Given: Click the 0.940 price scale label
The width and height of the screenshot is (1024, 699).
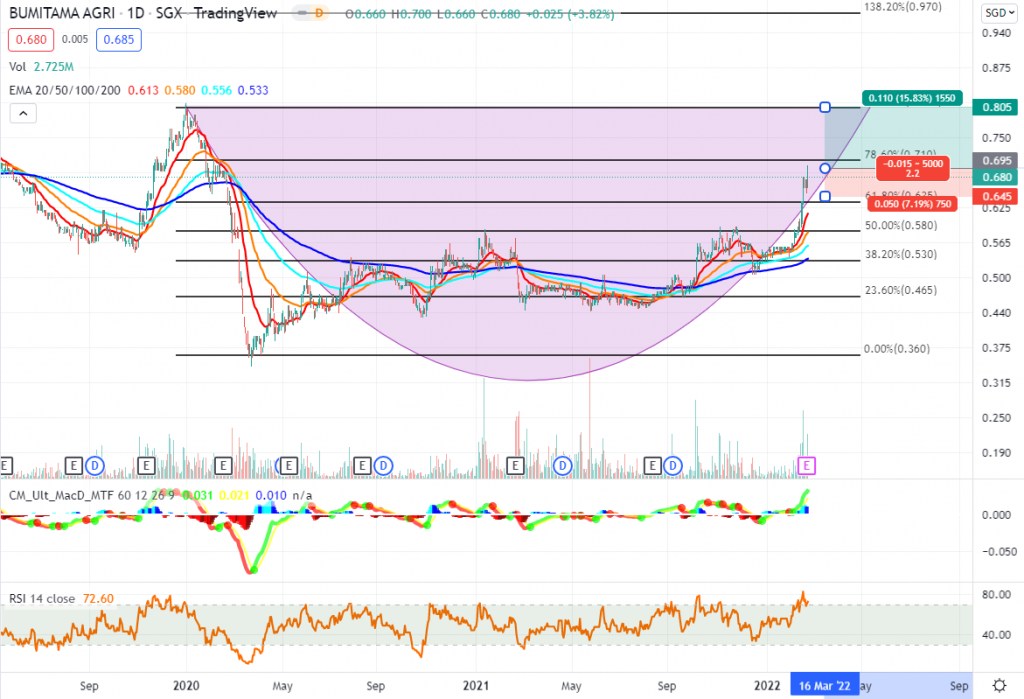Looking at the screenshot, I should (x=996, y=33).
